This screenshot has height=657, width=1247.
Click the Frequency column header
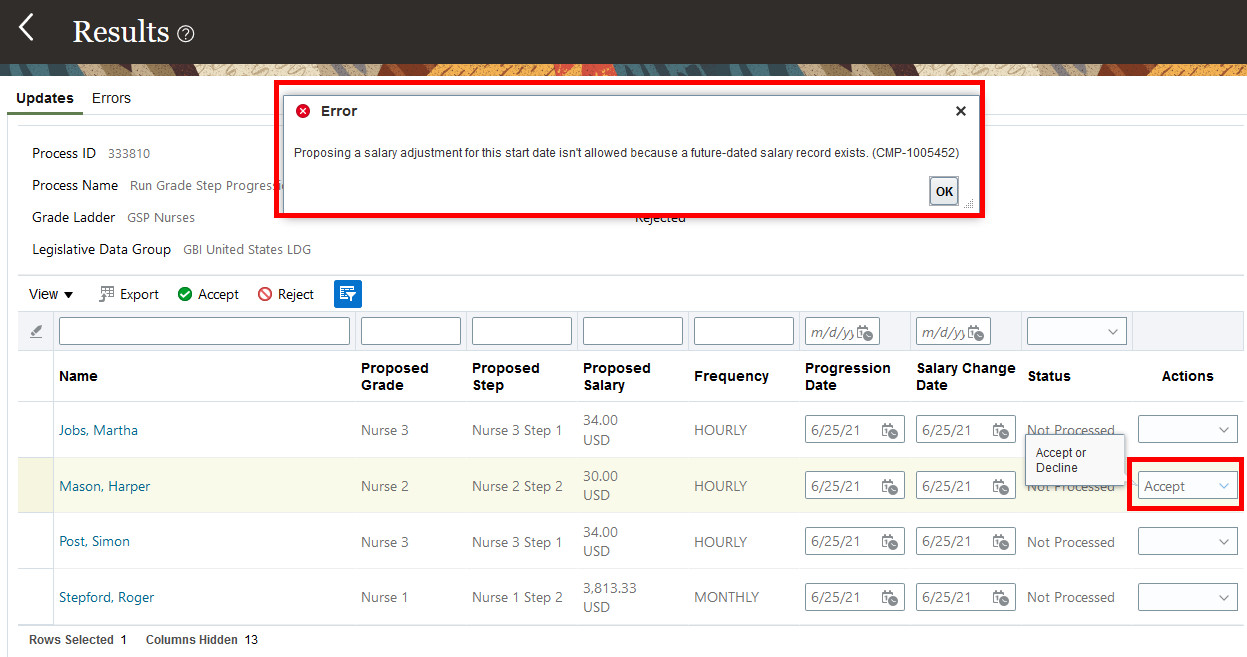coord(732,376)
